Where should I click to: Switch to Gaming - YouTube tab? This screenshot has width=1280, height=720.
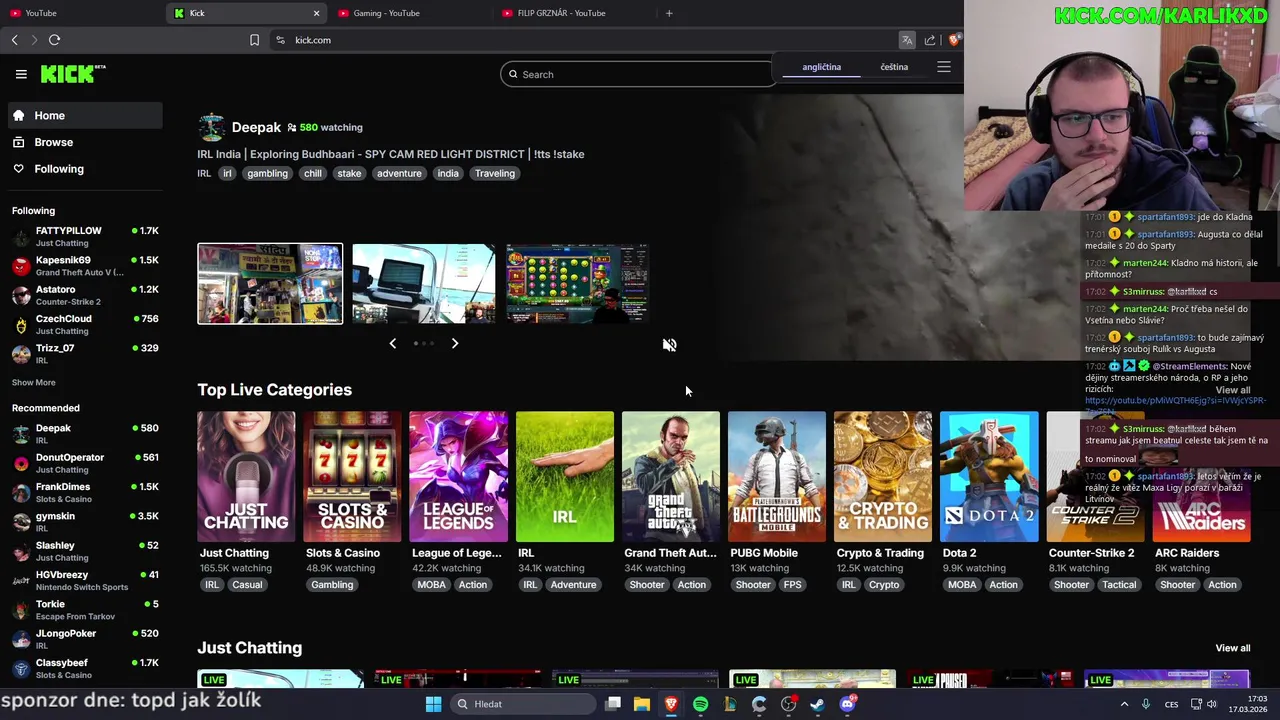coord(412,13)
